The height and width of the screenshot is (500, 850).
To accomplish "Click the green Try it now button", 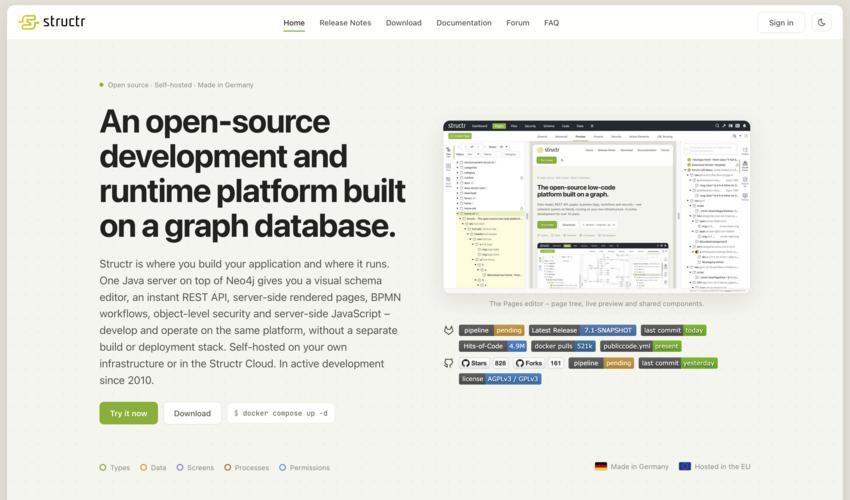I will tap(128, 413).
